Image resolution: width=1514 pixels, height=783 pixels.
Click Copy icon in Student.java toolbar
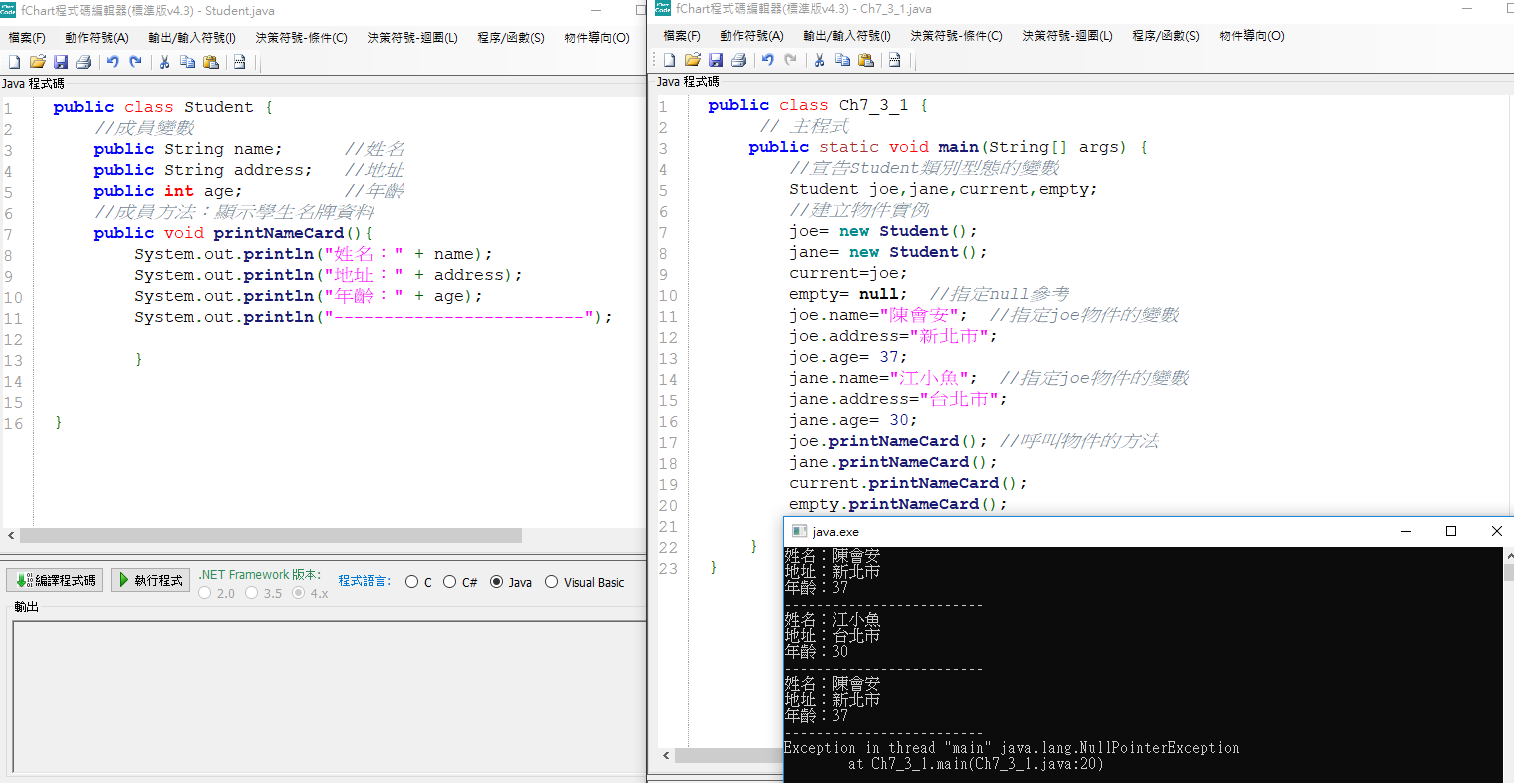(187, 62)
